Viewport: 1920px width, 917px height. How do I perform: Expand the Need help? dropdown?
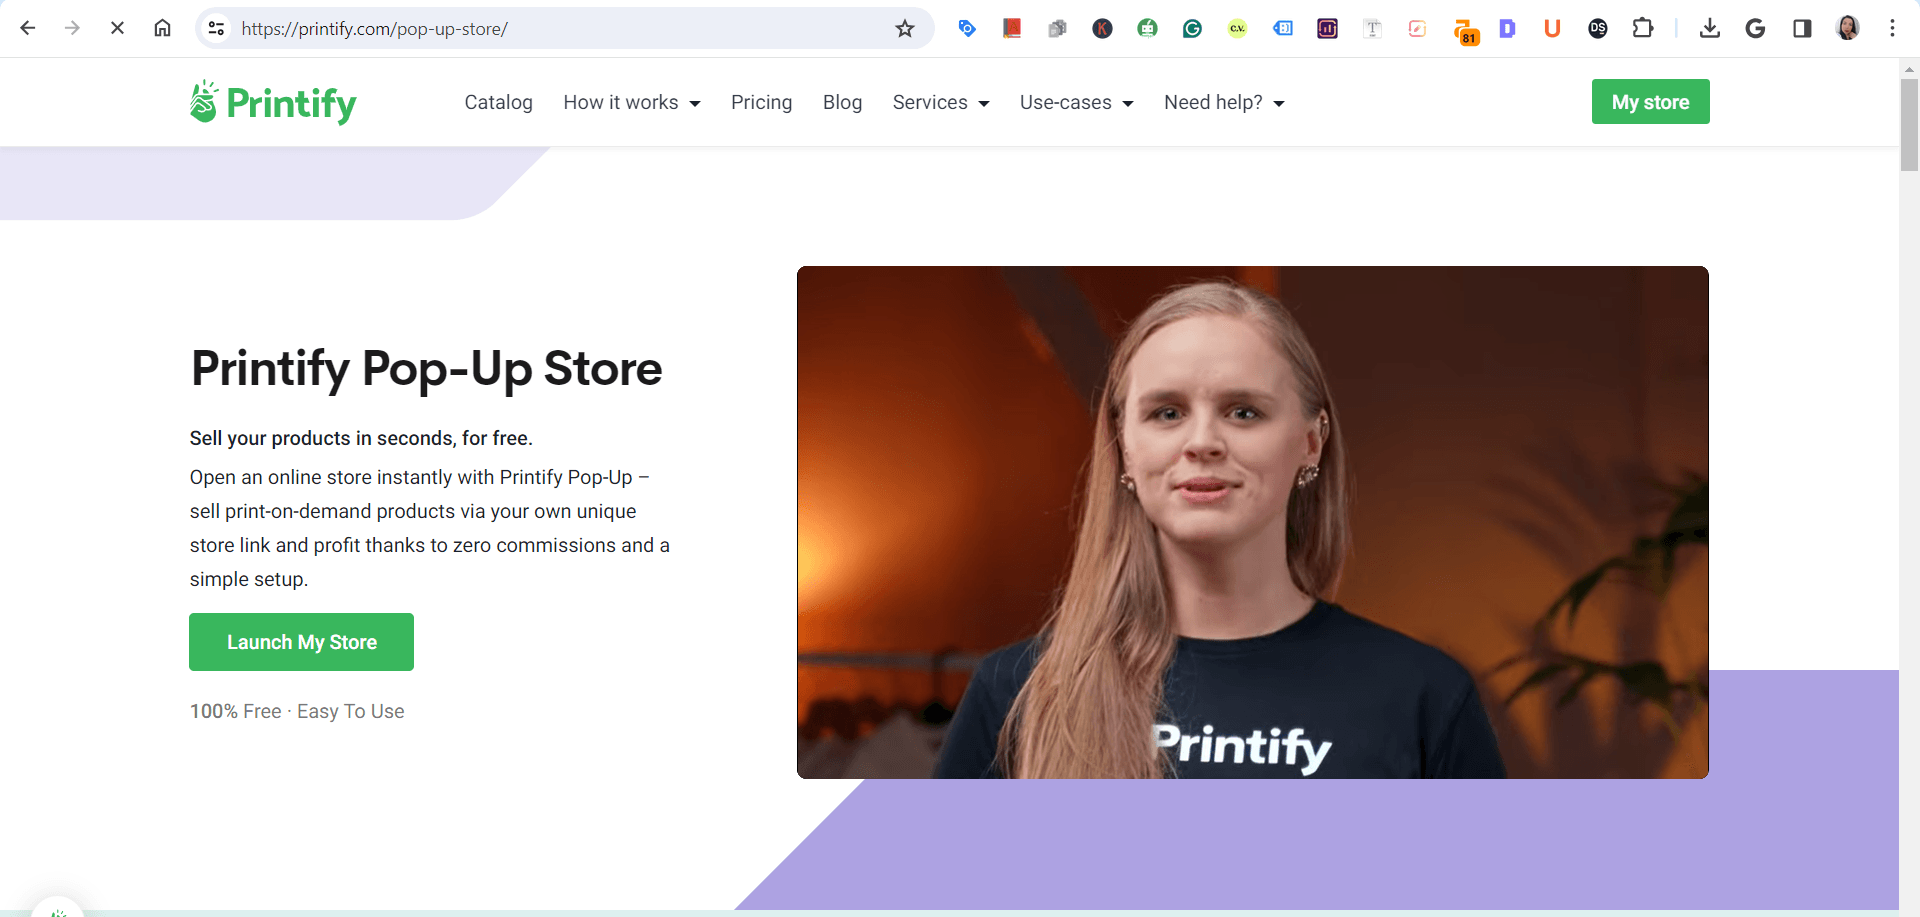click(1223, 102)
